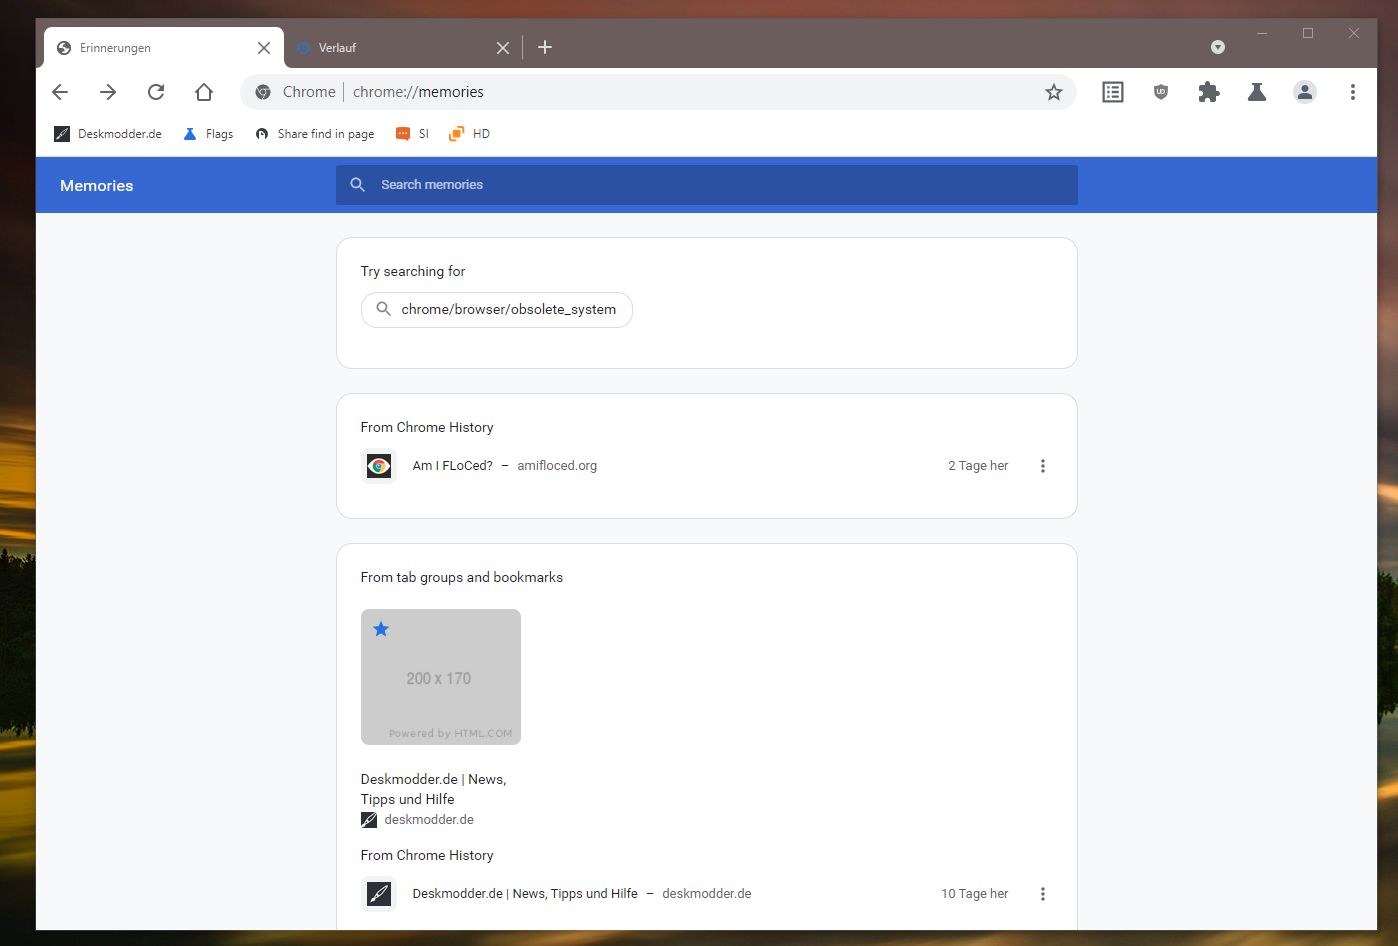Image resolution: width=1398 pixels, height=946 pixels.
Task: Open Deskmodder.de history entry from 10 days ago
Action: click(525, 894)
